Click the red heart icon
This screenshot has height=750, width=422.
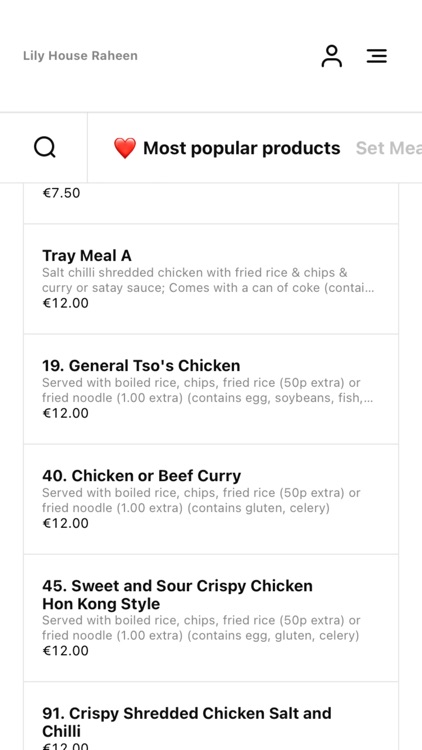tap(125, 148)
